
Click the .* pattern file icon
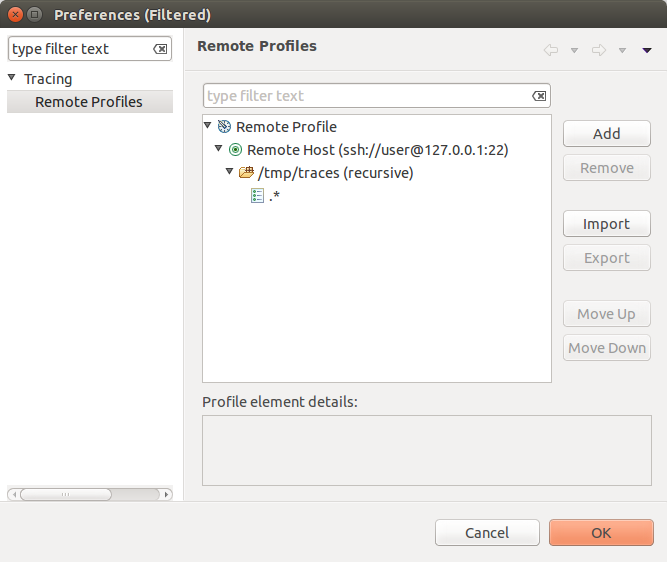tap(258, 196)
